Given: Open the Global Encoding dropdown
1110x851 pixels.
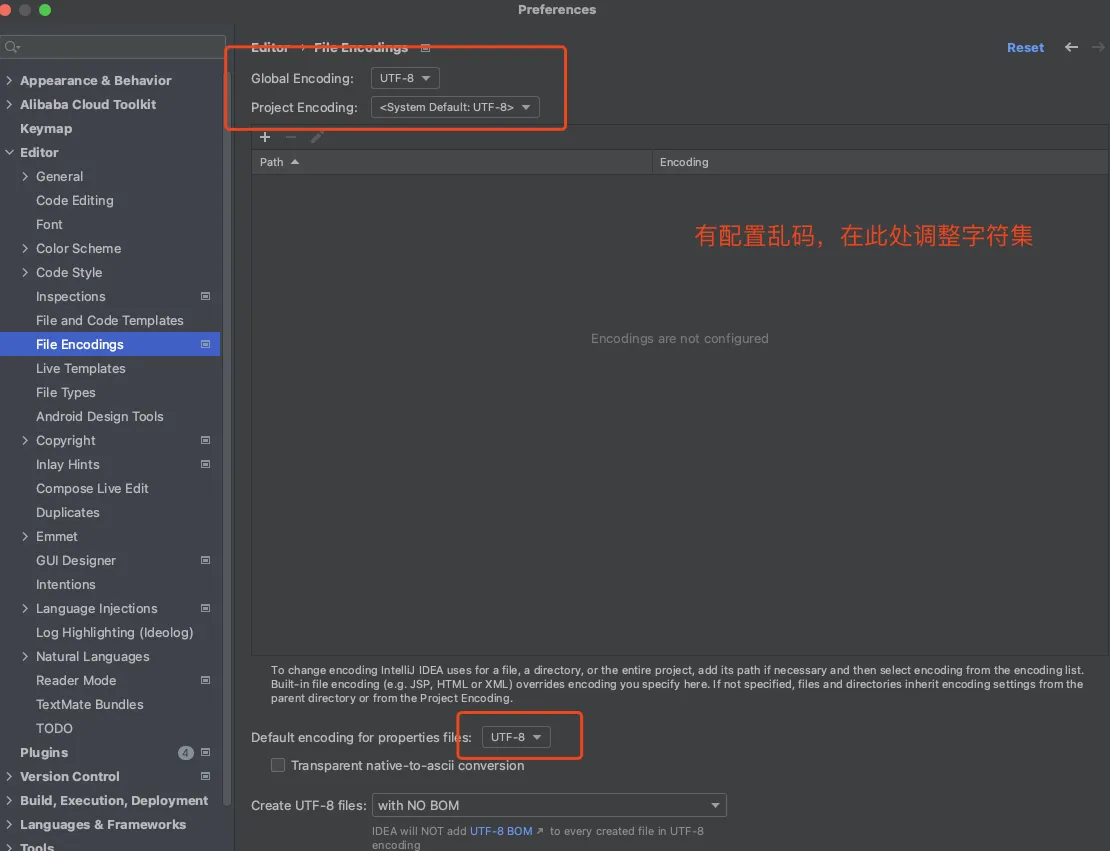Looking at the screenshot, I should [405, 78].
